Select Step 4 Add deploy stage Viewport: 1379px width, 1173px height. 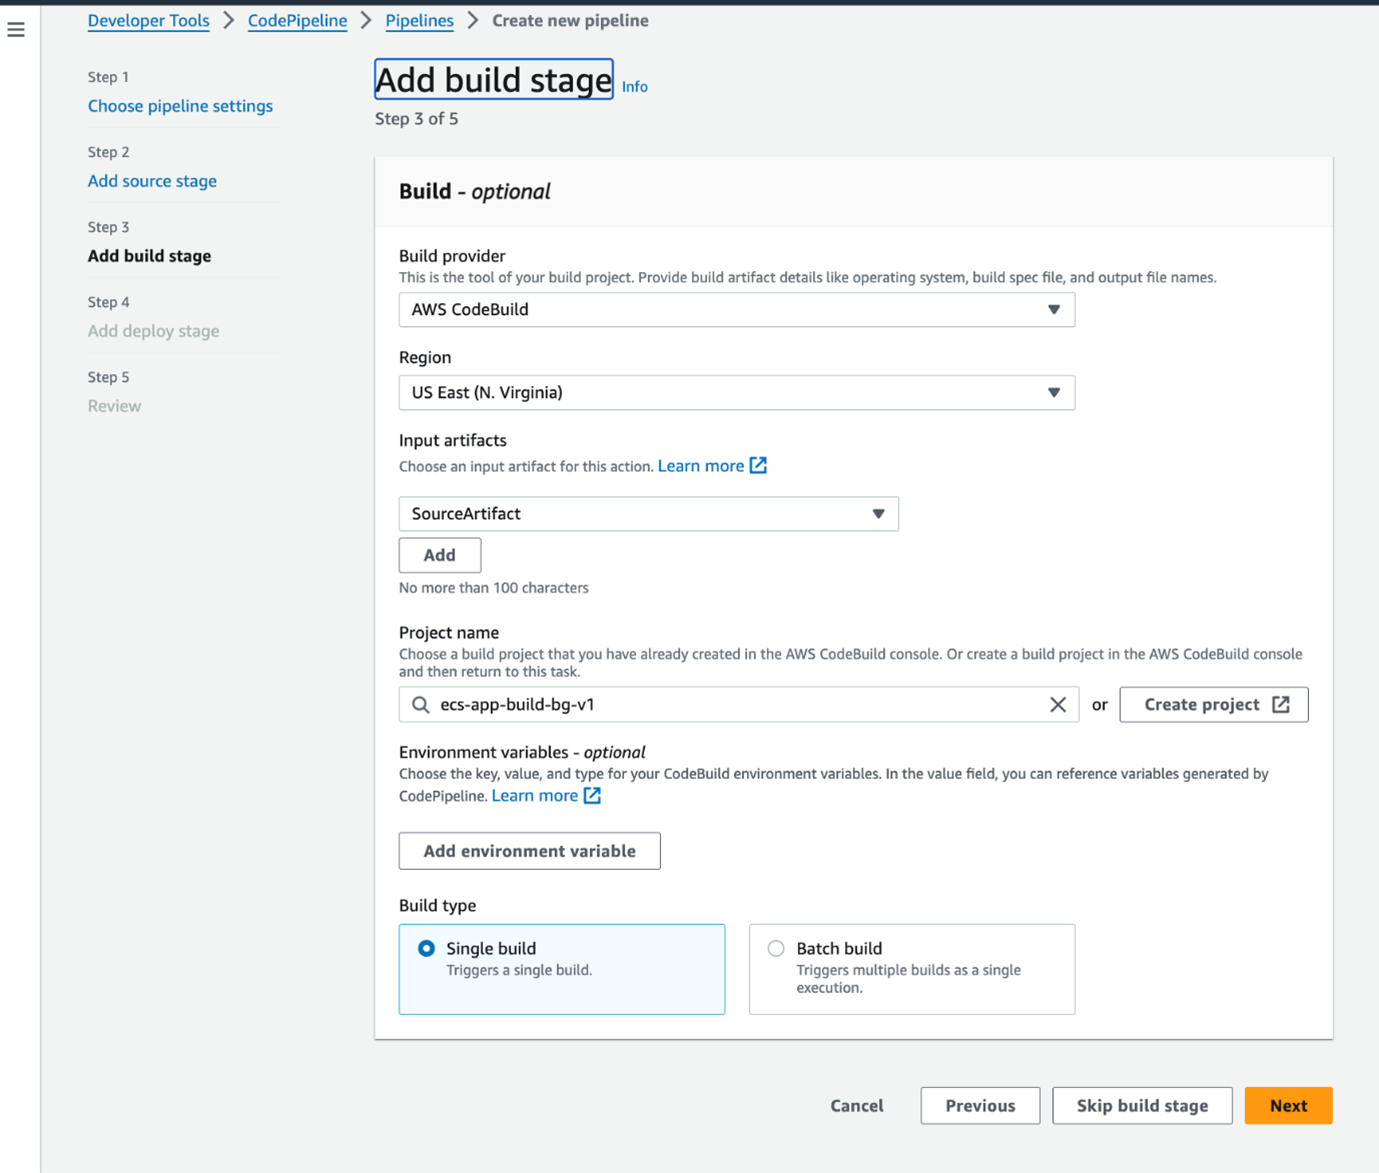pos(153,331)
